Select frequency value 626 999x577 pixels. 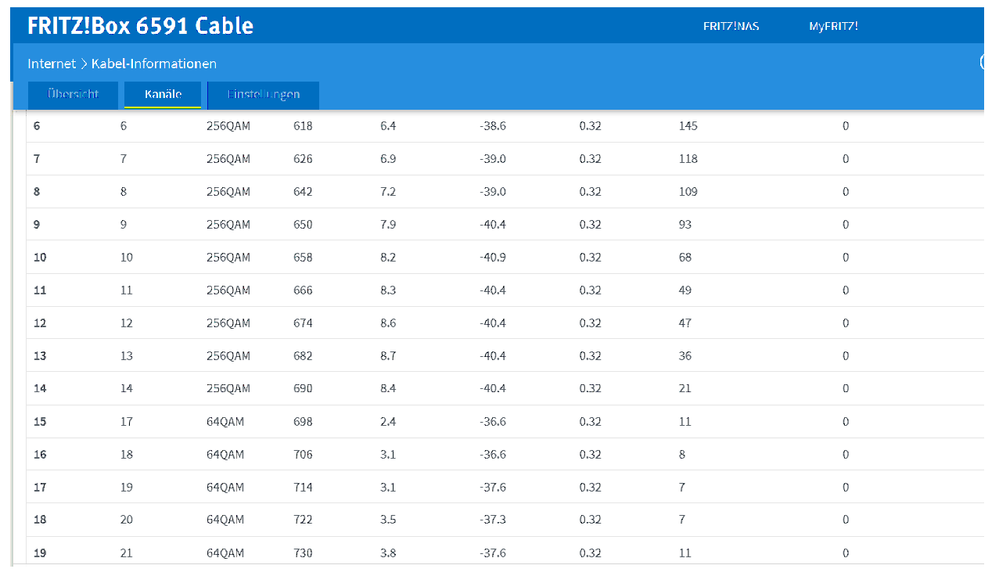(303, 159)
